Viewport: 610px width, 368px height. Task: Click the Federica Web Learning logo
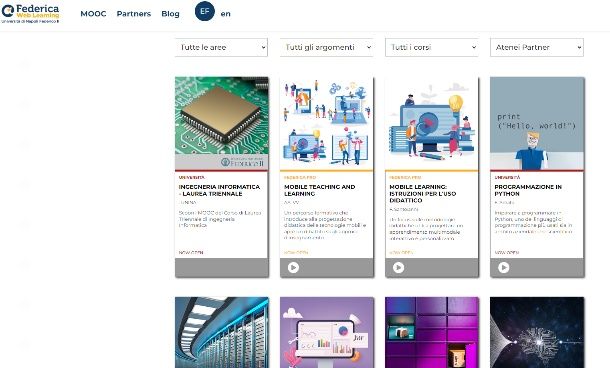point(30,14)
